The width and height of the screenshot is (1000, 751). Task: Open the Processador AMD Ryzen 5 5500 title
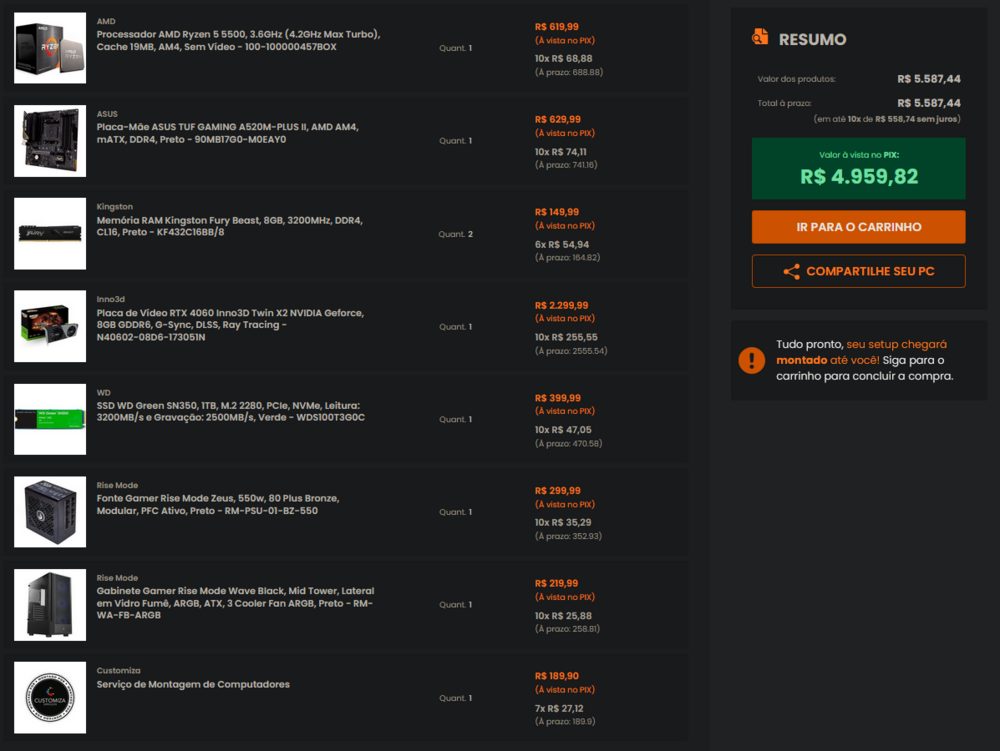click(238, 41)
